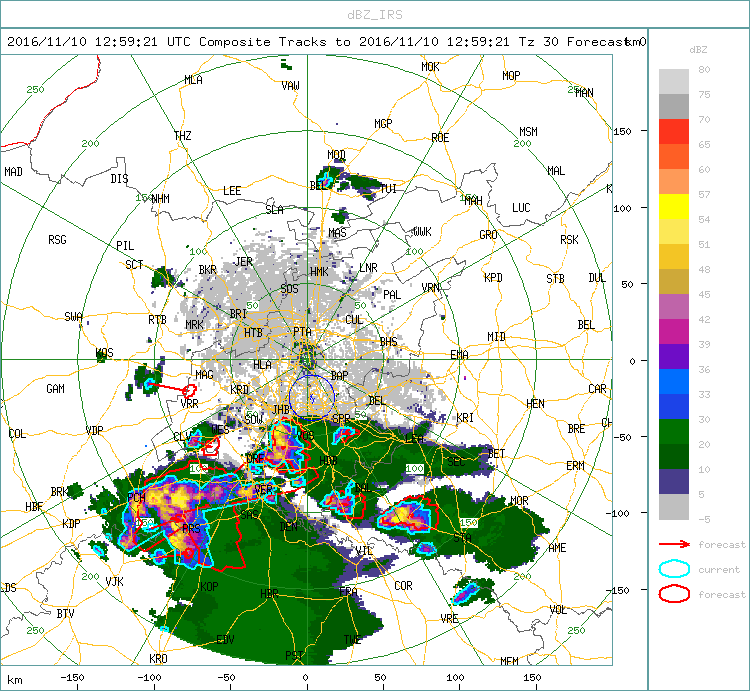The image size is (750, 691).
Task: Click the PRS station label
Action: (191, 528)
